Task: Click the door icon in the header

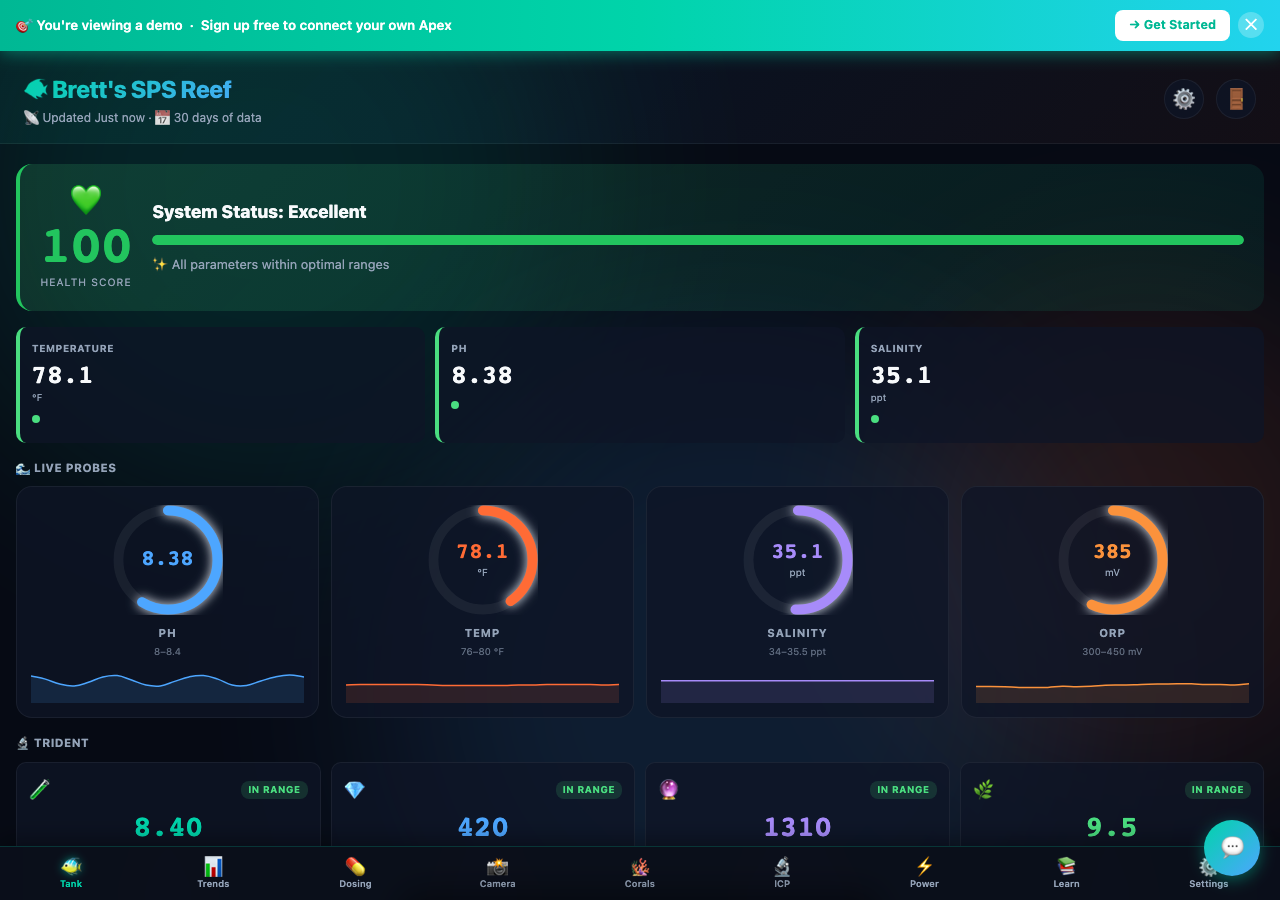Action: [1236, 99]
